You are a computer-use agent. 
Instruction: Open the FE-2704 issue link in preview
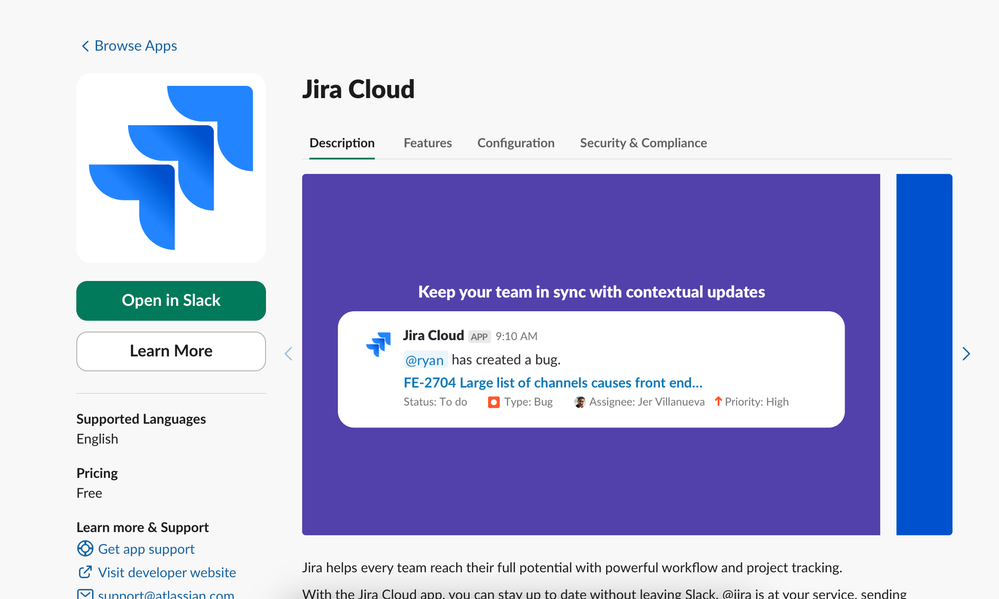pos(553,382)
